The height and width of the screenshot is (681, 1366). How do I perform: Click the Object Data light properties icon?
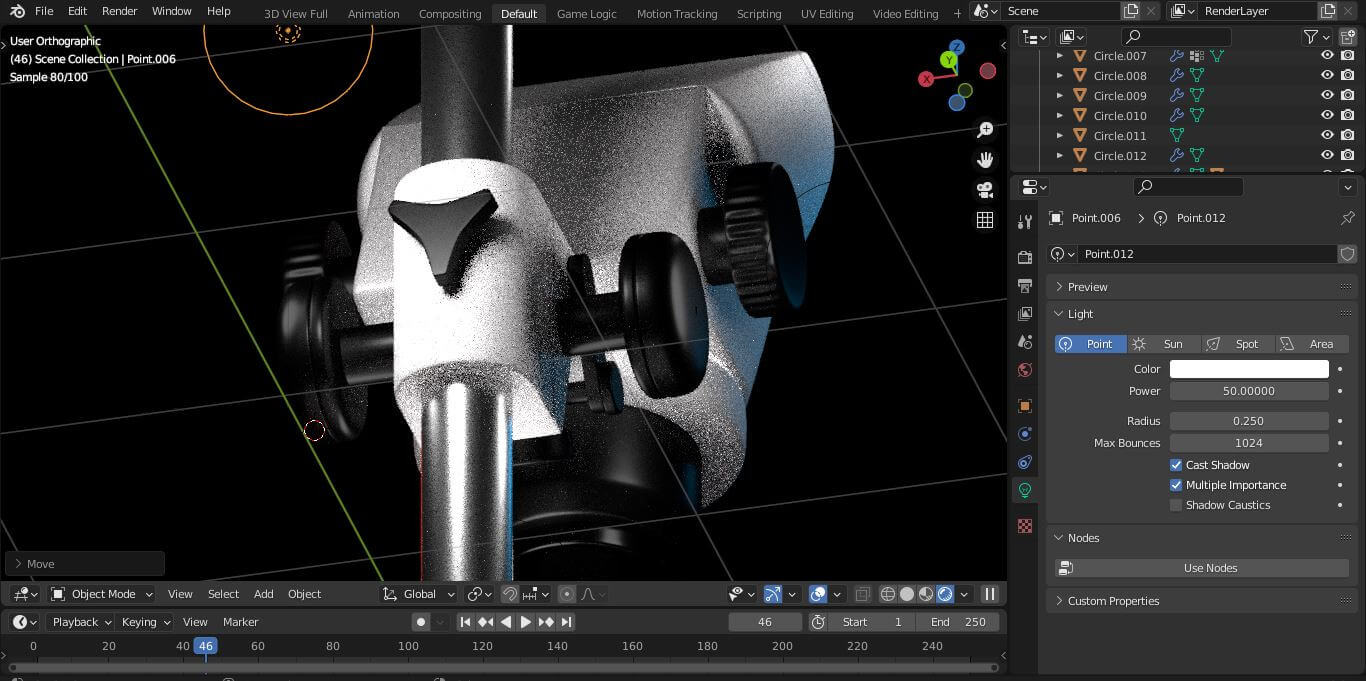pyautogui.click(x=1025, y=490)
